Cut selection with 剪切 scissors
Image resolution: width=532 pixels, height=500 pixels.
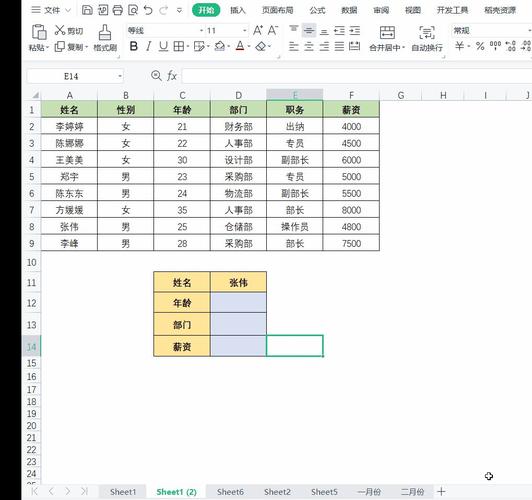(69, 31)
